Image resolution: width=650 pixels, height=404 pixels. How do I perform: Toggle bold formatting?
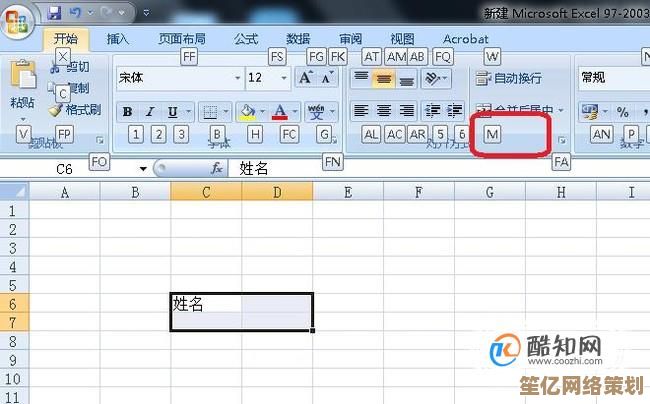point(127,111)
